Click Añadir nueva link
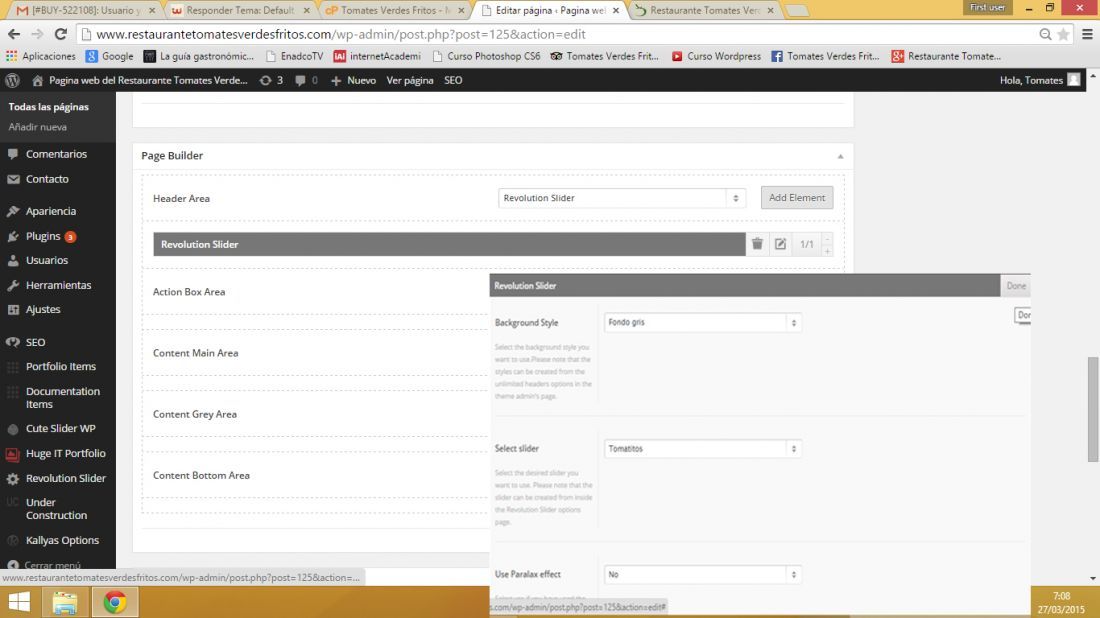1100x618 pixels. tap(38, 127)
